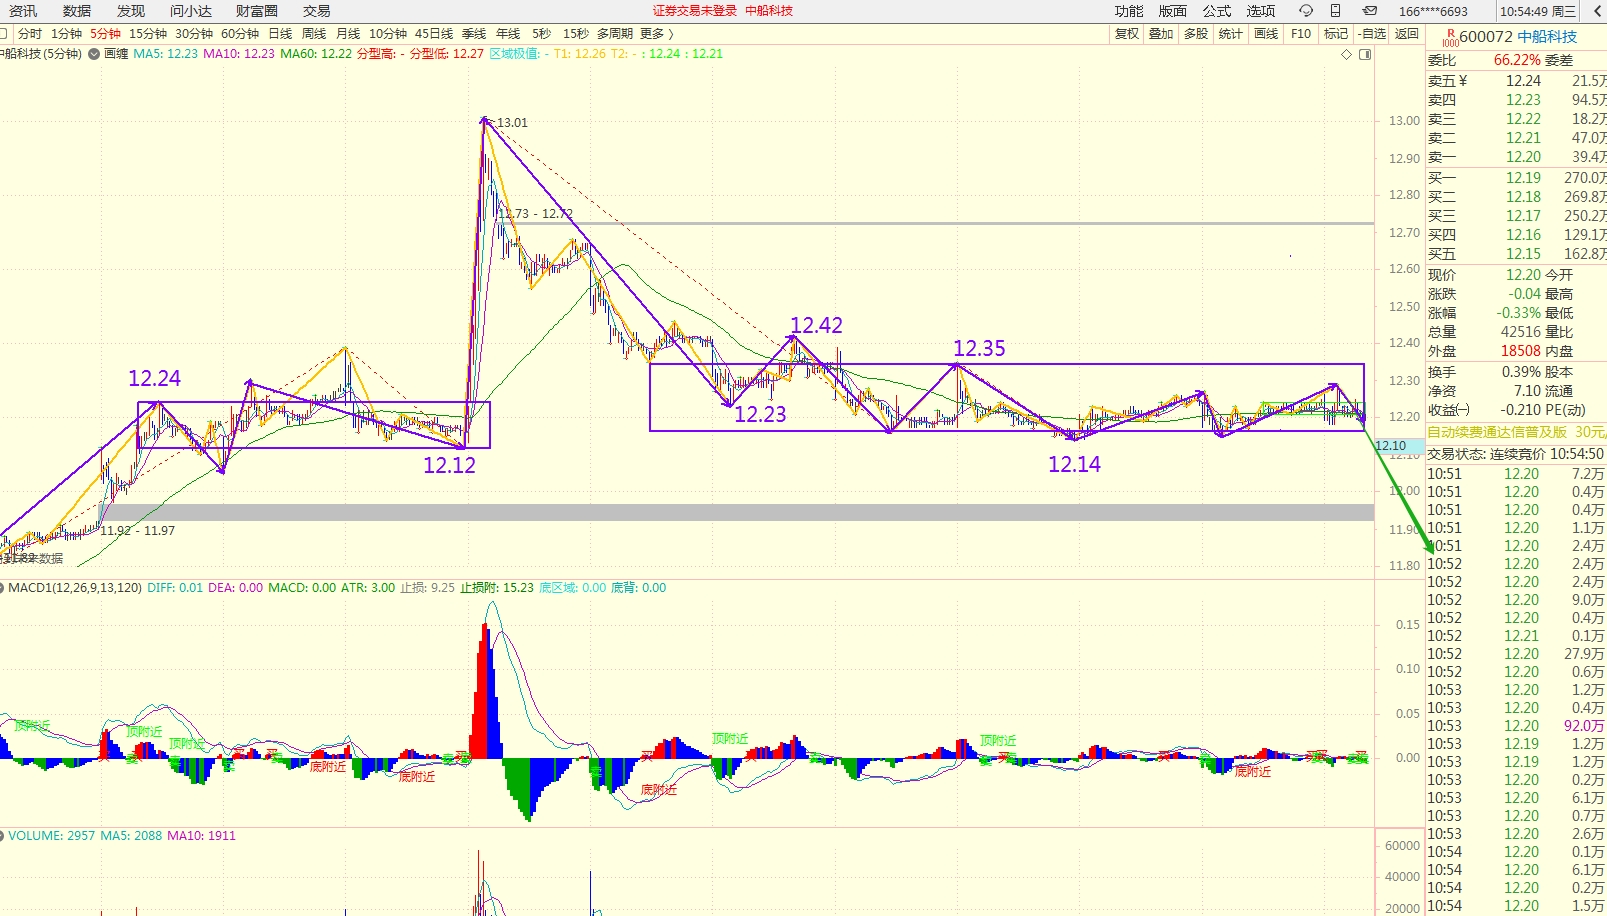The width and height of the screenshot is (1607, 916).
Task: Switch to 季线 period tab
Action: [x=474, y=34]
